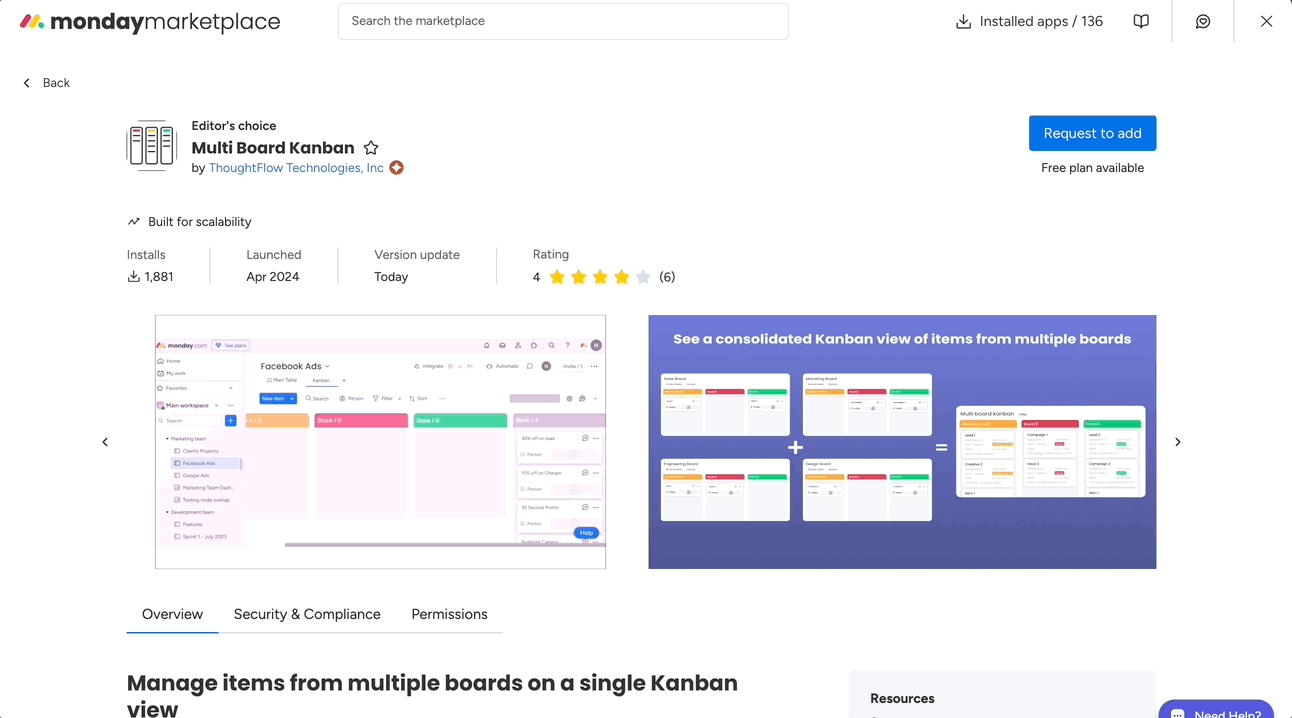Screen dimensions: 1292x718
Task: Click the first rating star
Action: click(x=557, y=277)
